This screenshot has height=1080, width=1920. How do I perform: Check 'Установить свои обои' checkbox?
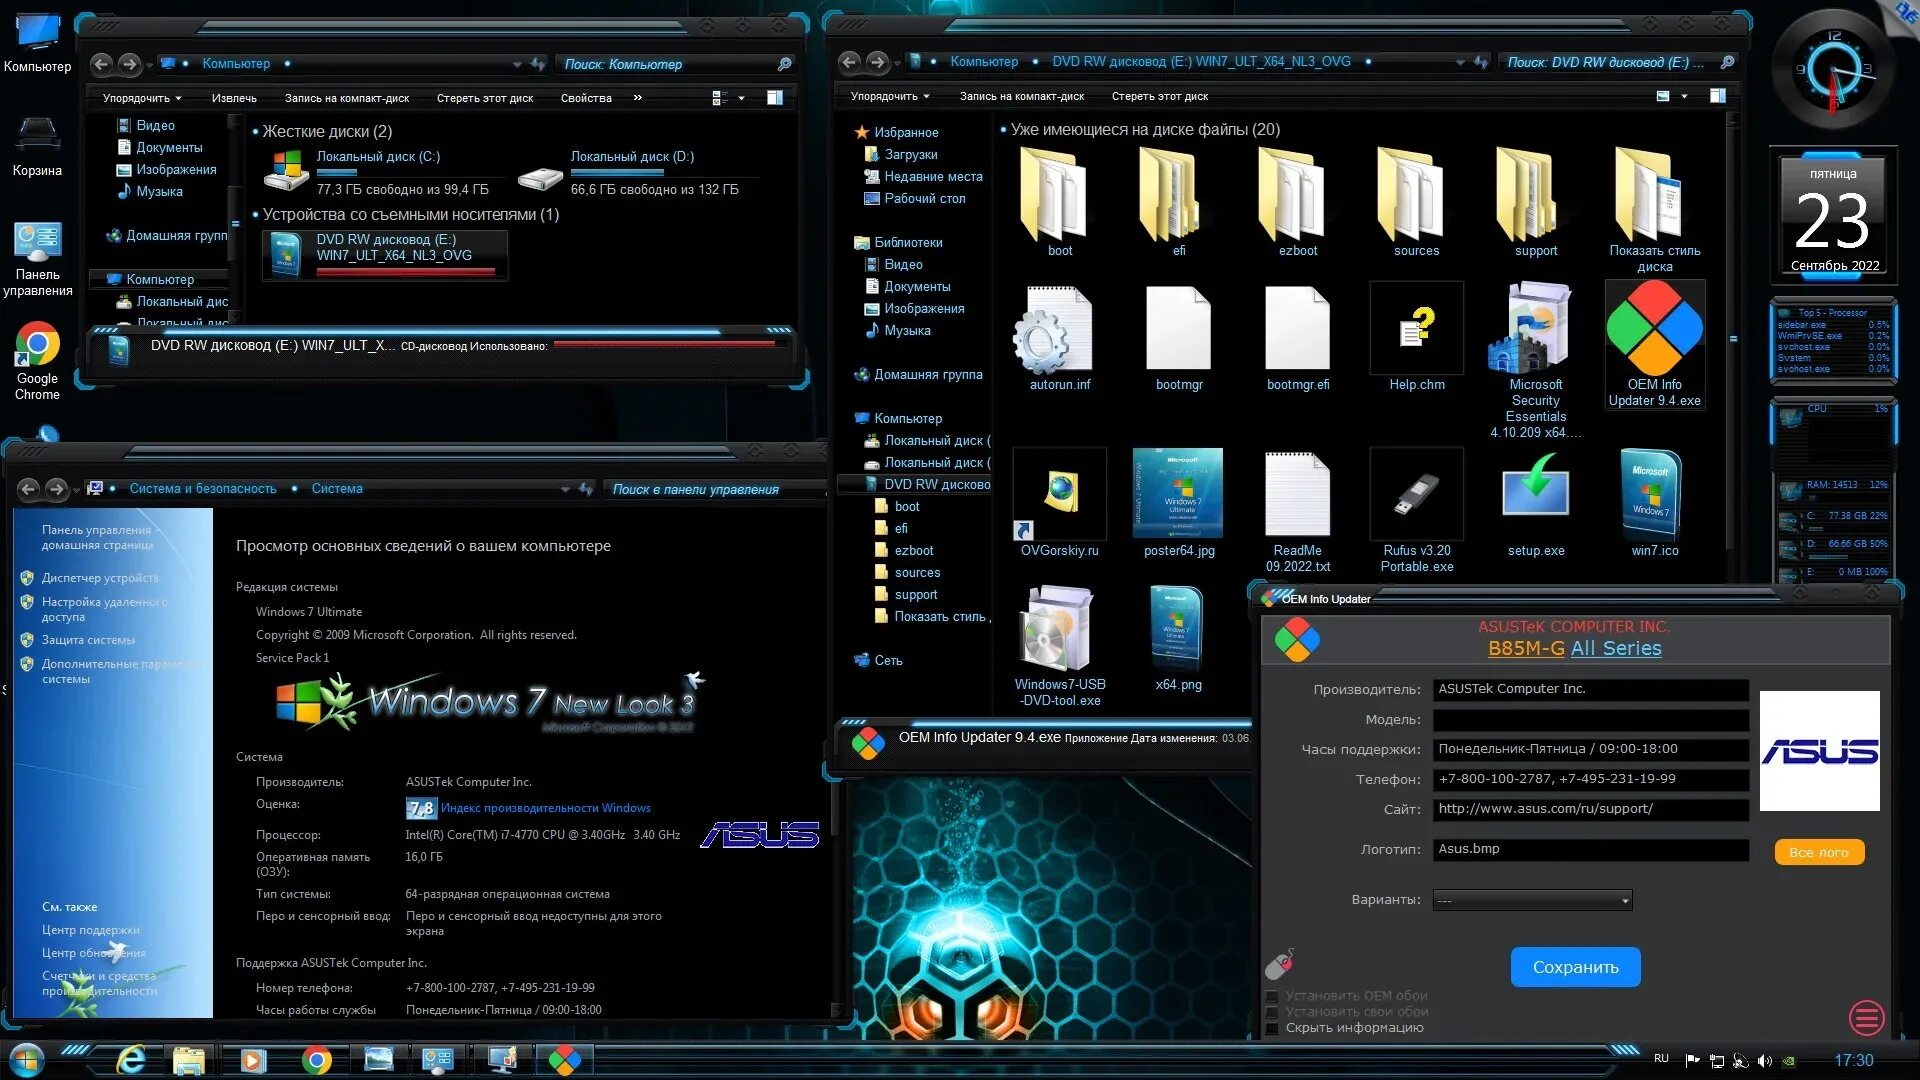(1272, 1012)
